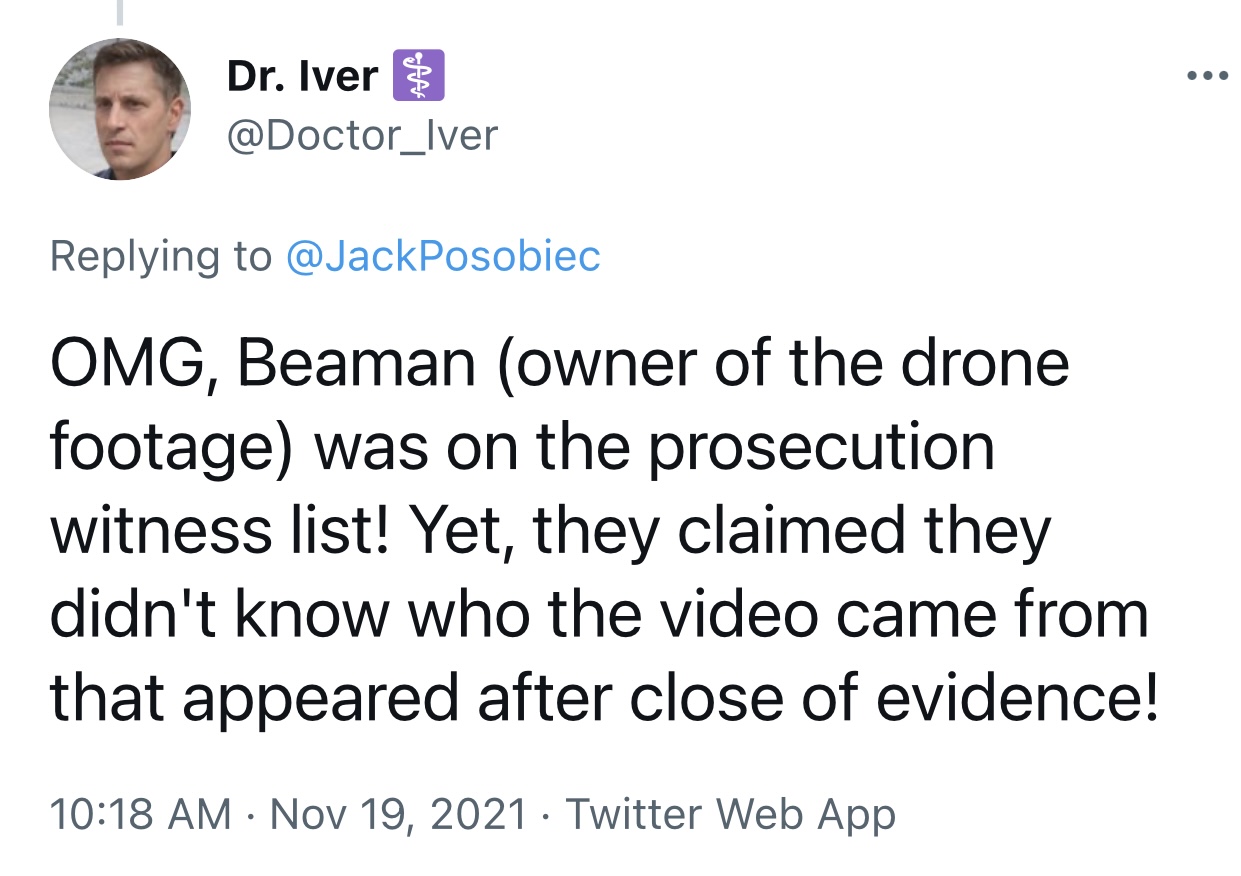Viewport: 1241px width, 876px height.
Task: Open the Twitter Web App source link
Action: (x=730, y=814)
